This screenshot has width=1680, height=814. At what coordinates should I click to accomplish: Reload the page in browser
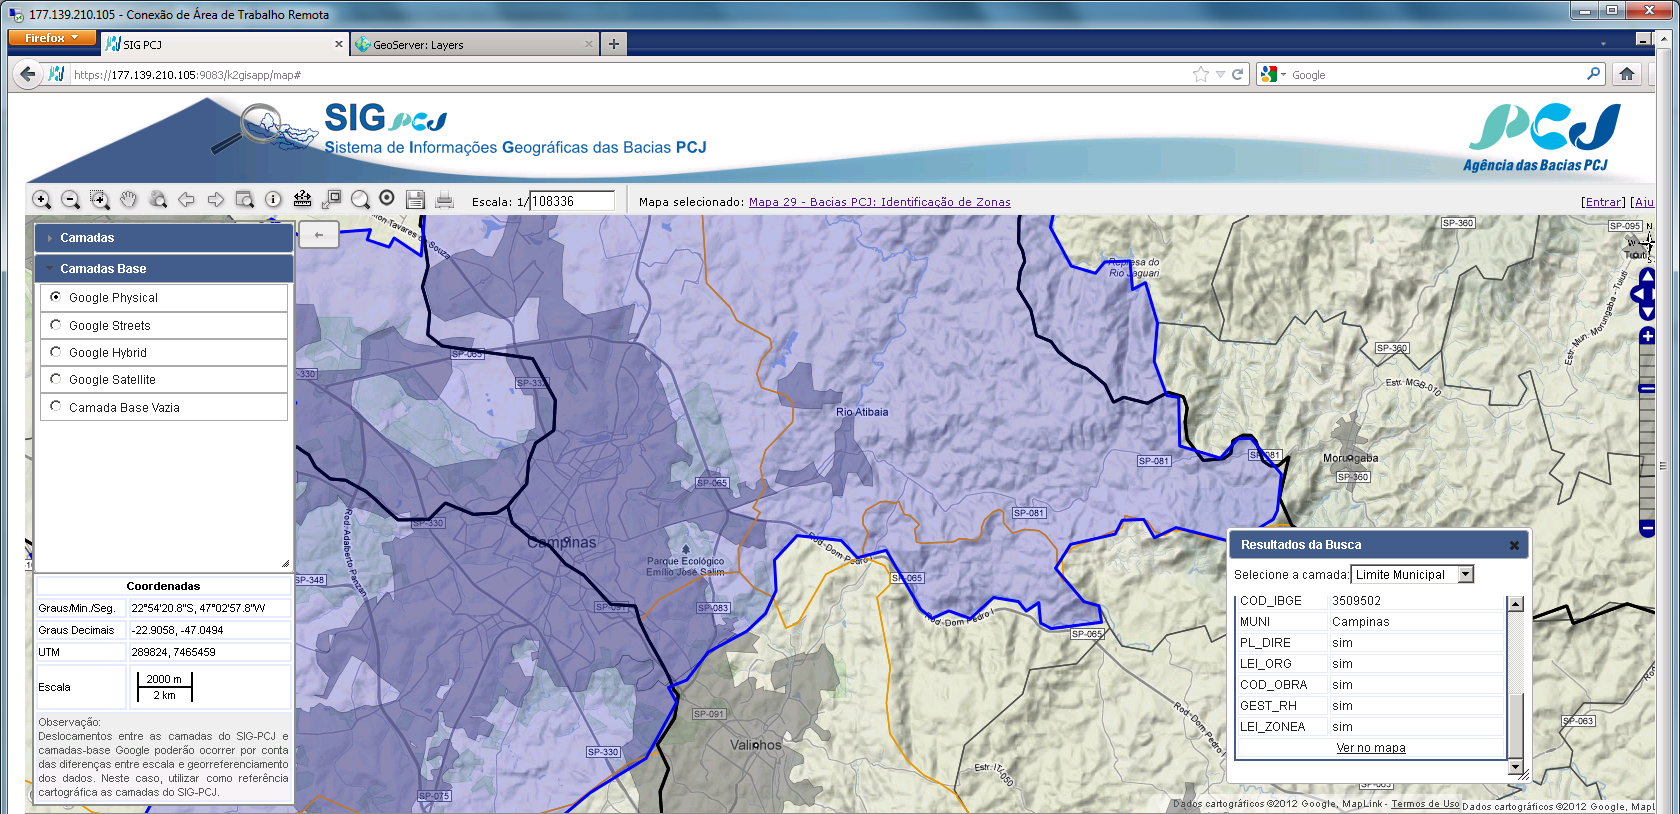[x=1237, y=74]
